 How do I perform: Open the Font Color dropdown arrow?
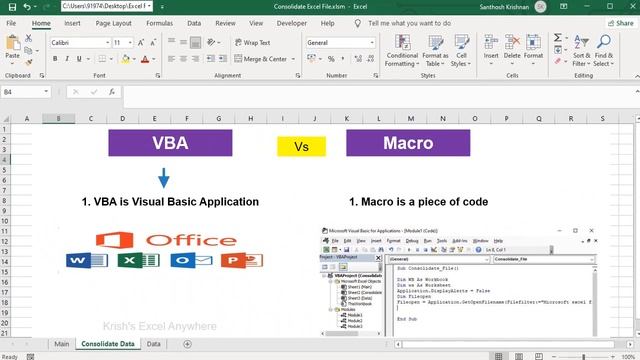click(154, 60)
